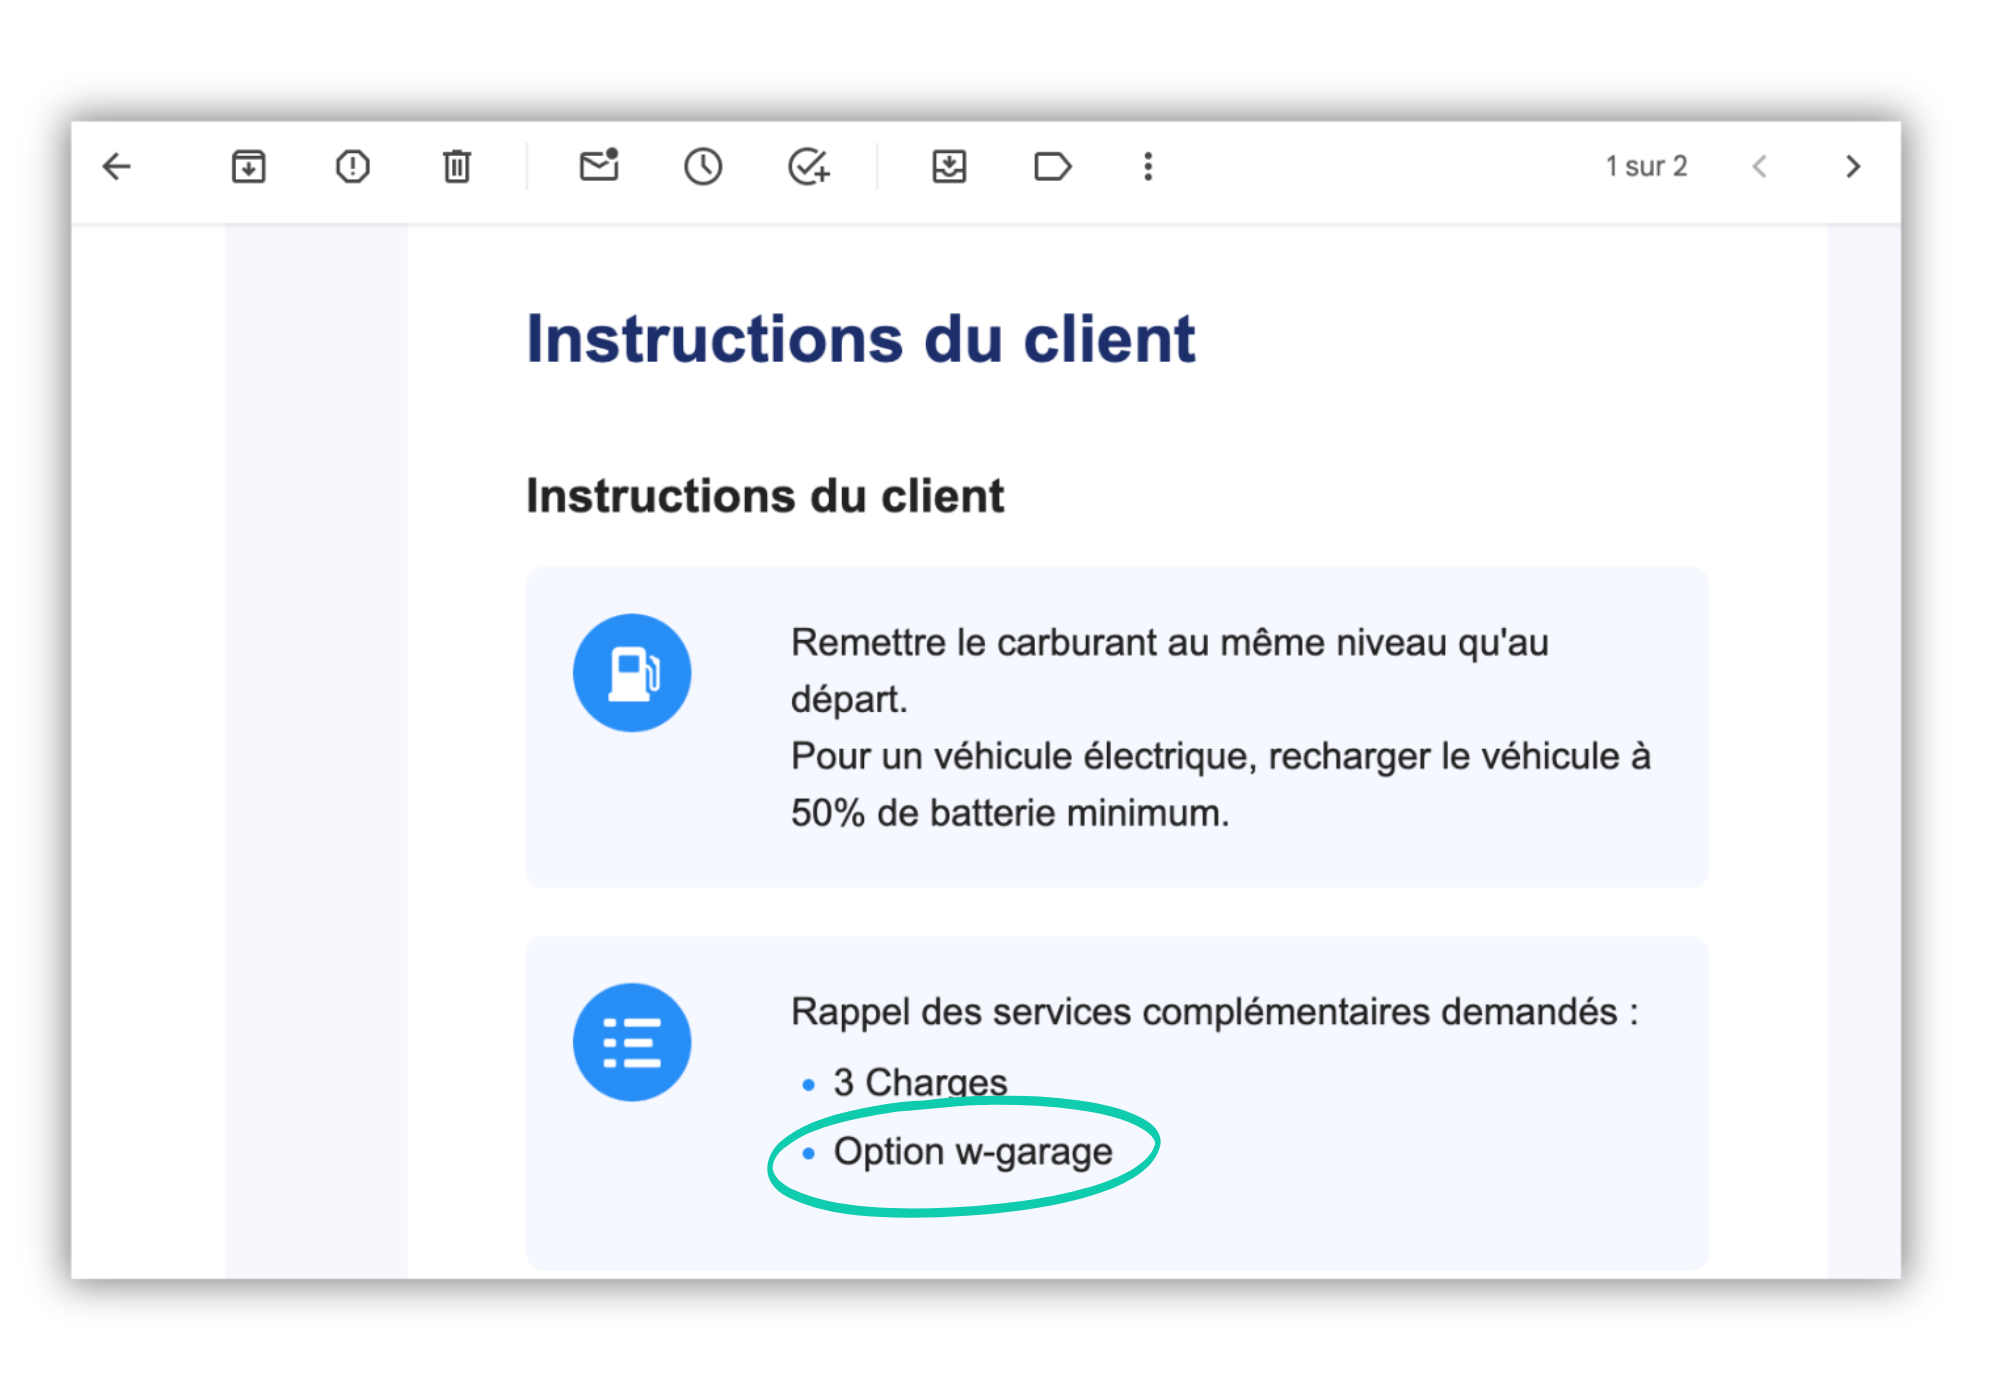The width and height of the screenshot is (2000, 1400).
Task: Open labels menu icon
Action: point(1052,166)
